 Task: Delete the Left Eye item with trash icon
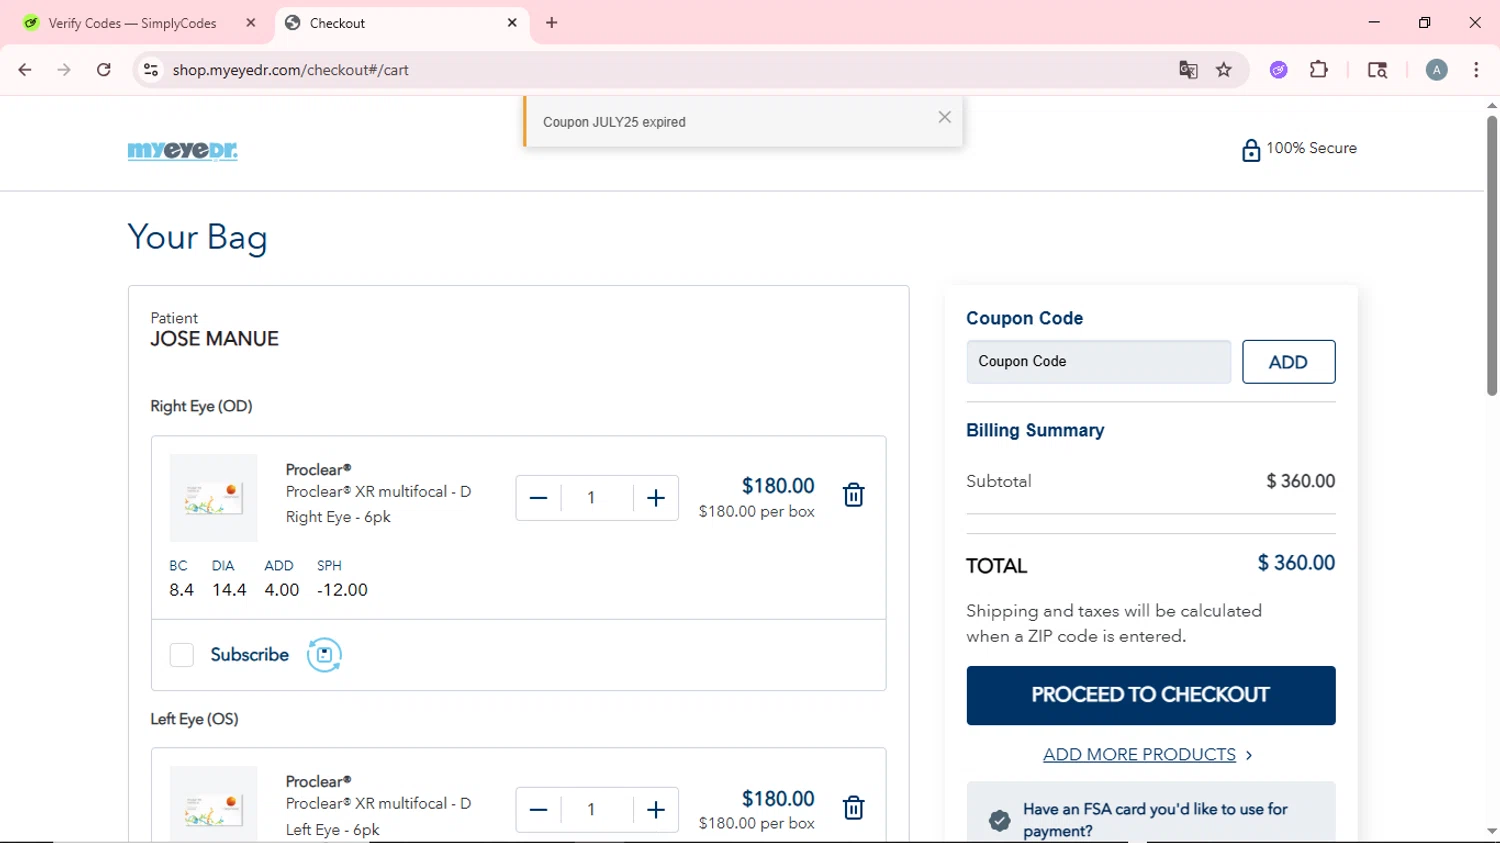(853, 808)
